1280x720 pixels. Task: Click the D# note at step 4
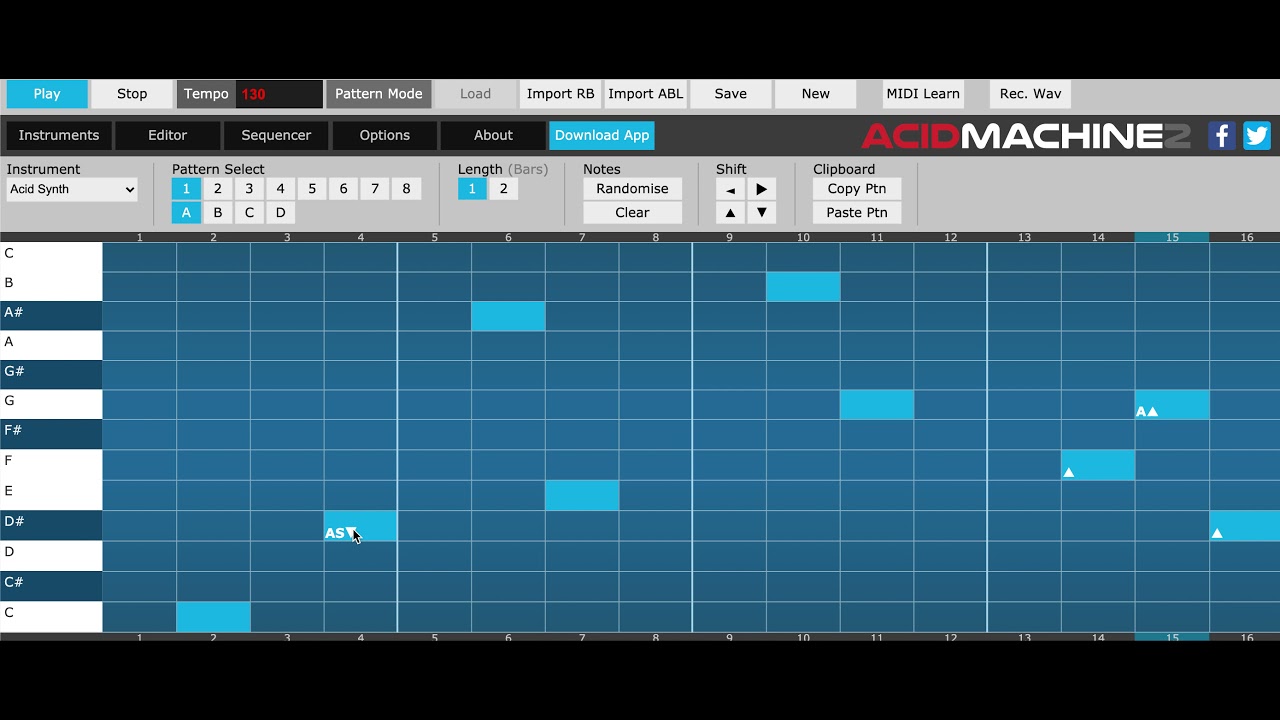tap(360, 526)
